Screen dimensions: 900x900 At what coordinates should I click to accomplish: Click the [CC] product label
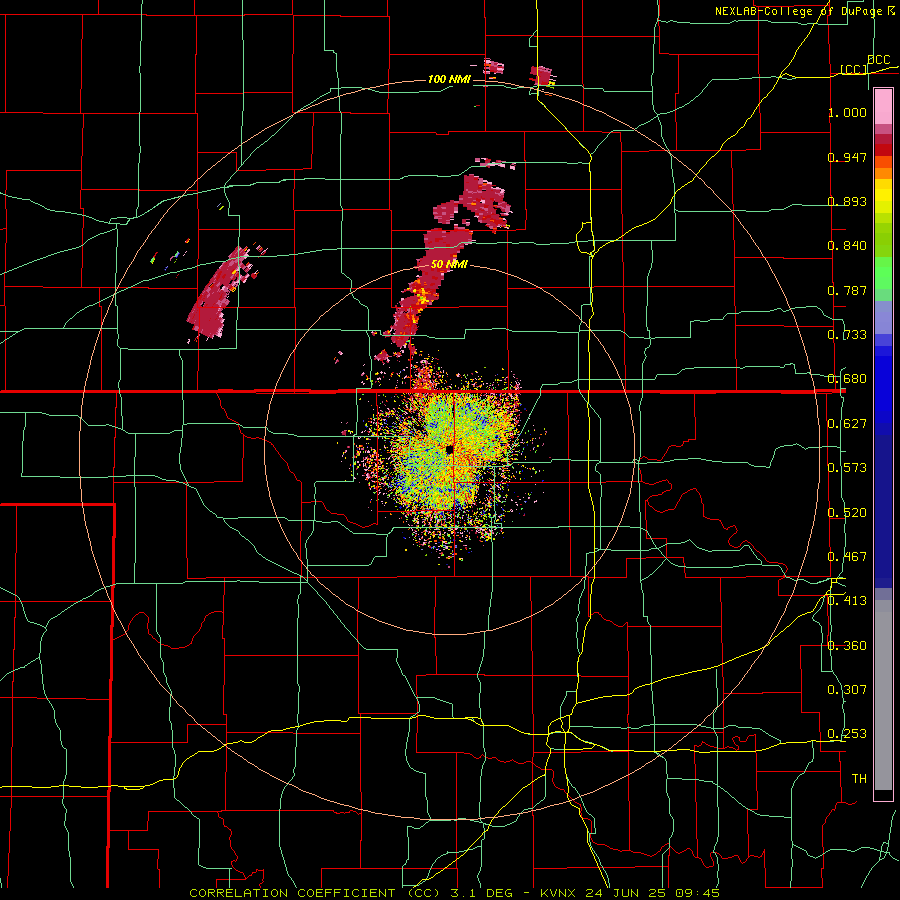(x=854, y=69)
